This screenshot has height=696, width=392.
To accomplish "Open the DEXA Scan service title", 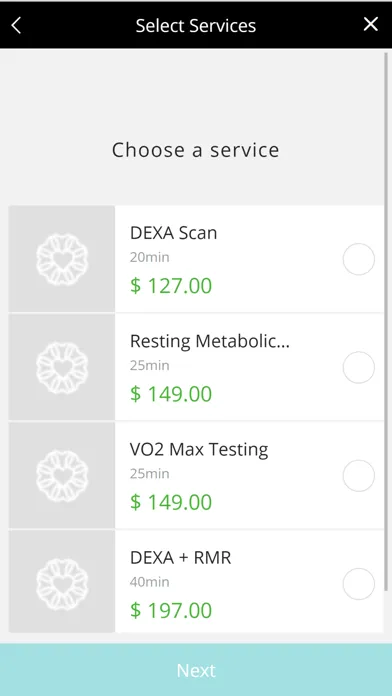I will (174, 233).
